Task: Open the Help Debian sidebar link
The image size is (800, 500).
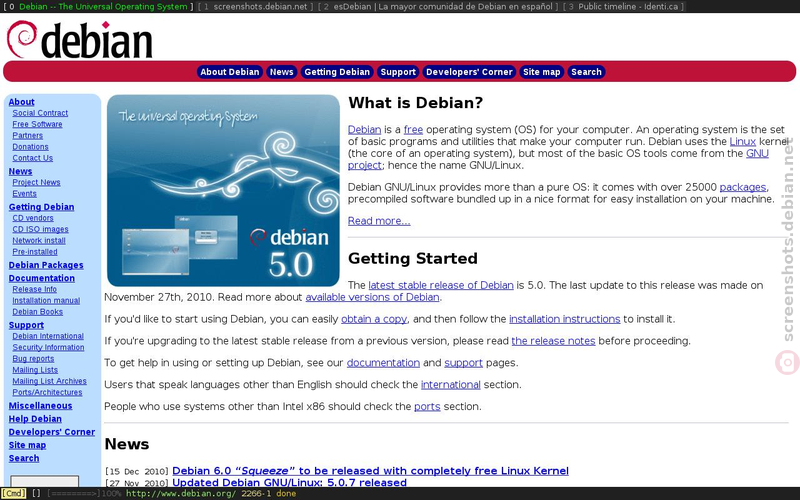Action: click(x=35, y=419)
